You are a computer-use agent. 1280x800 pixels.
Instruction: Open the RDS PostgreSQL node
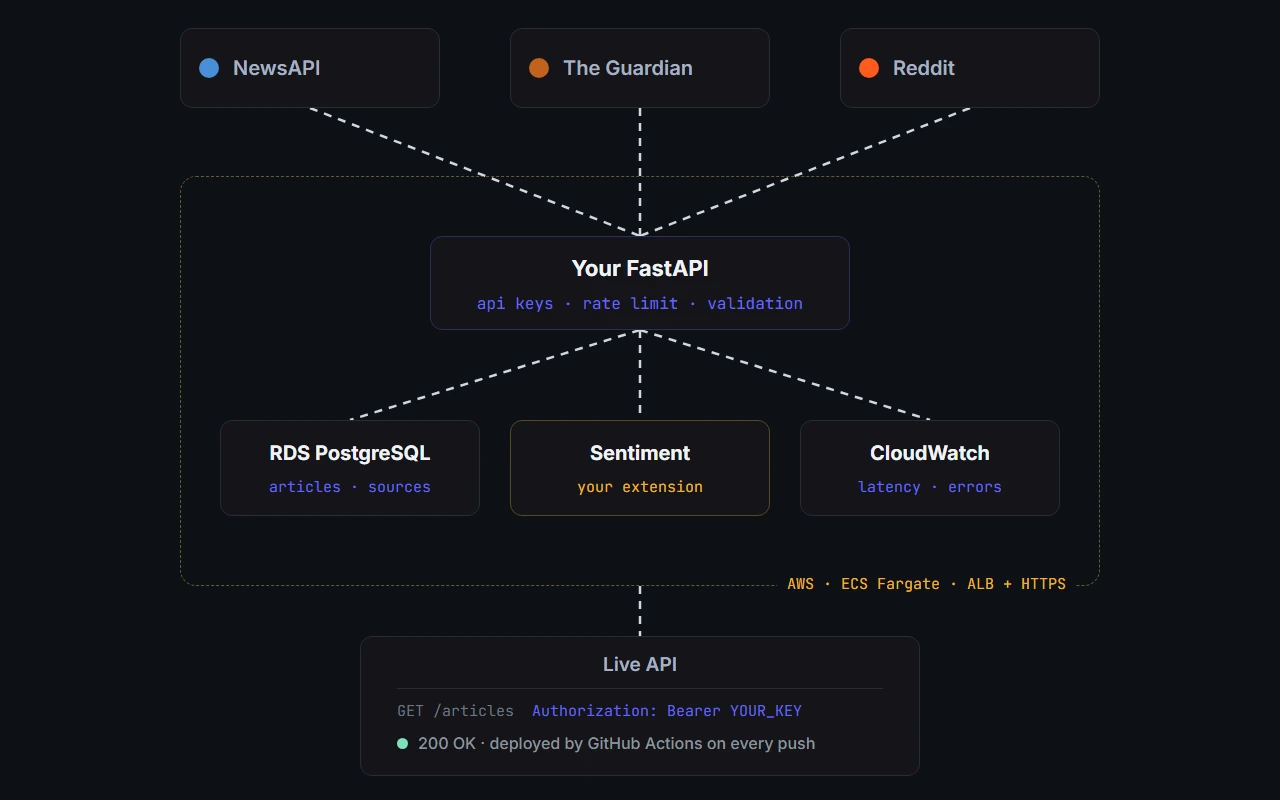[x=350, y=468]
